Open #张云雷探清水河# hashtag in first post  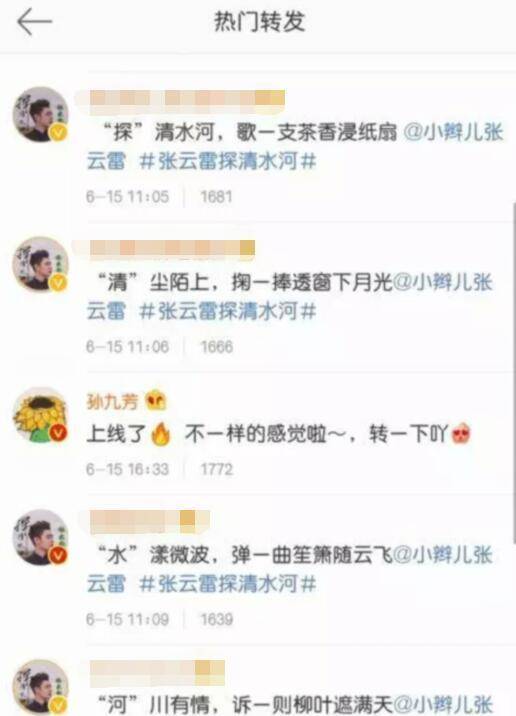point(228,162)
